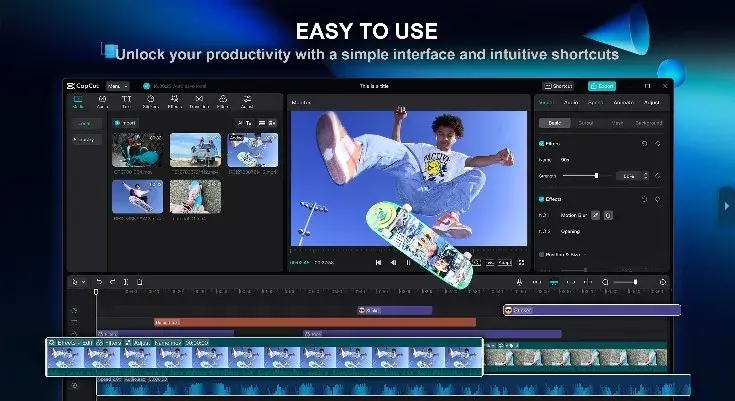735x401 pixels.
Task: Select the Text tool icon
Action: [x=127, y=101]
